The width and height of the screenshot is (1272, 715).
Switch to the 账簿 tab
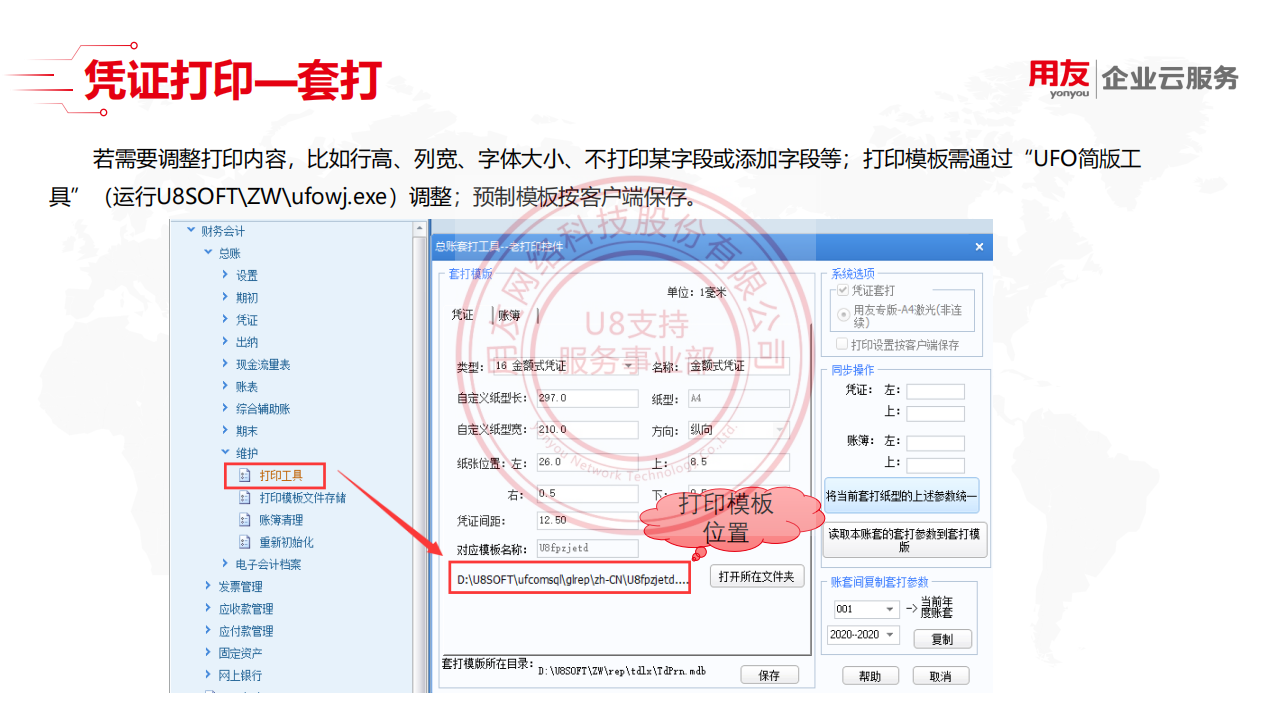point(509,315)
